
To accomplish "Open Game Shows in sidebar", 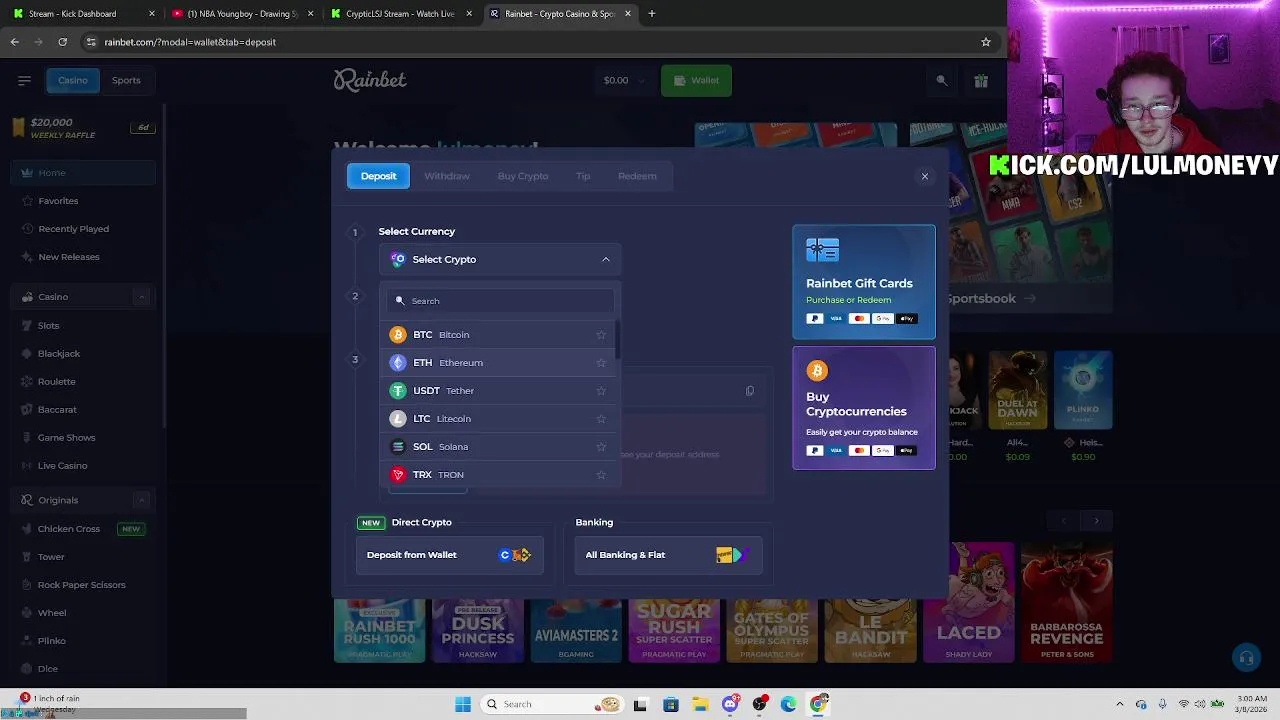I will point(83,438).
